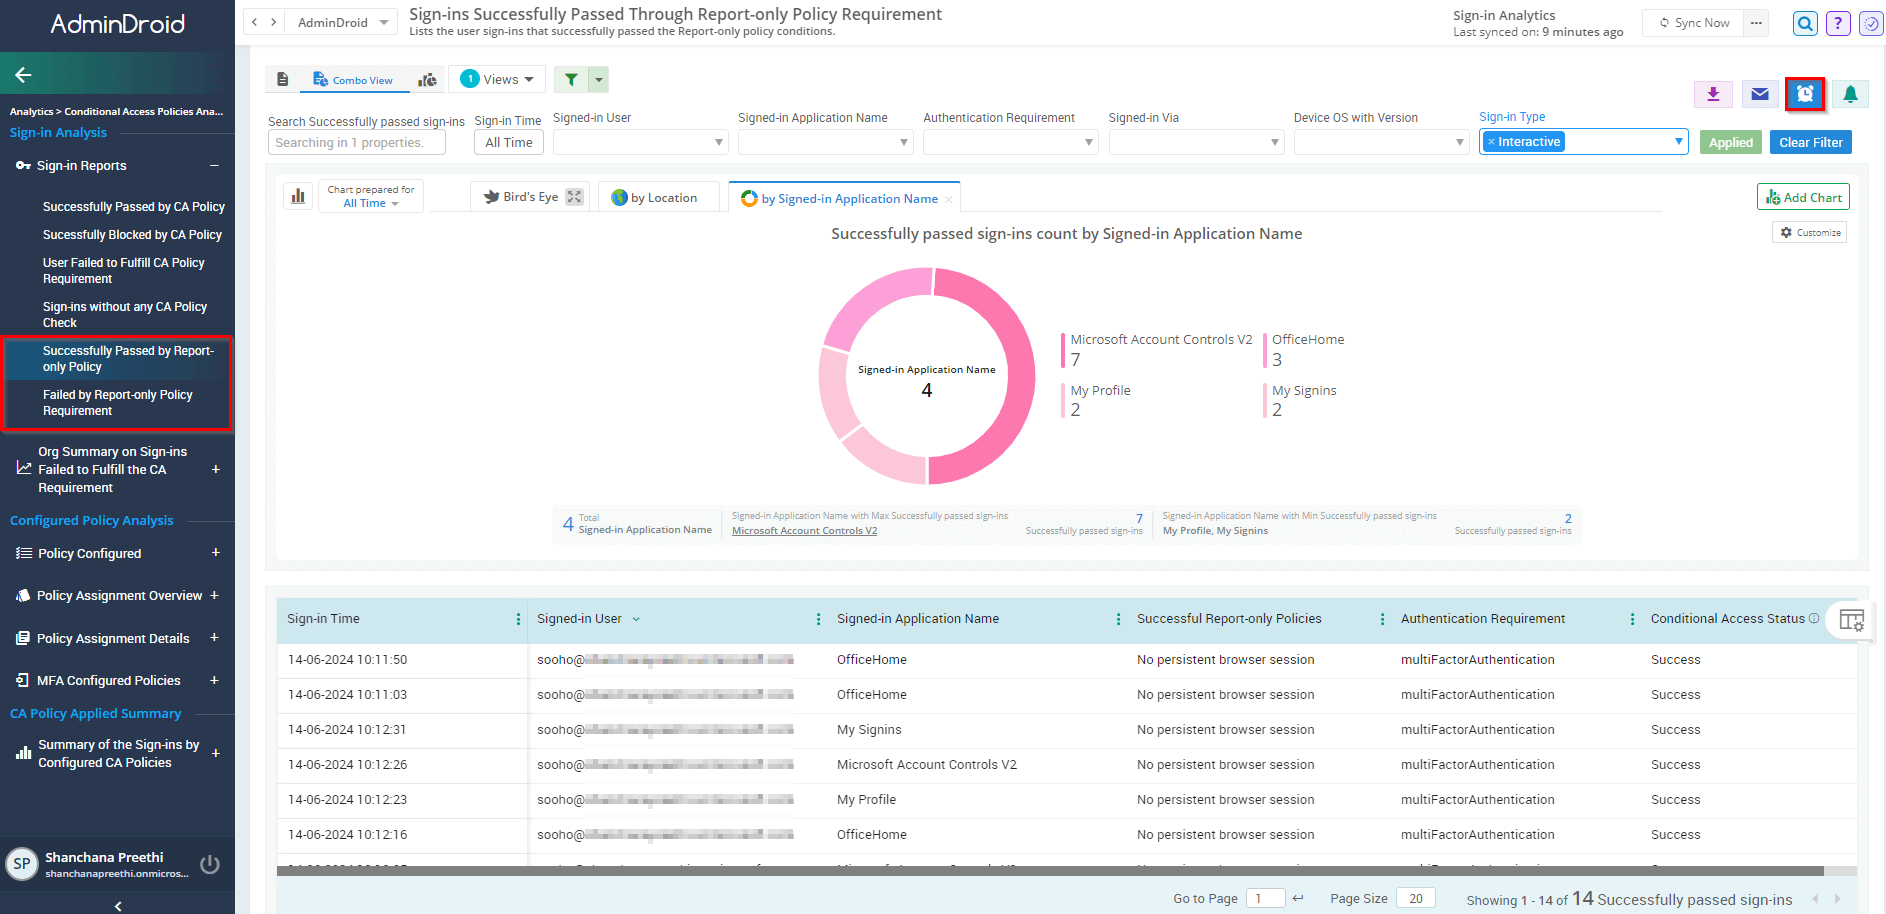Open the schedule report alarm clock icon
Viewport: 1886px width, 914px height.
point(1804,94)
